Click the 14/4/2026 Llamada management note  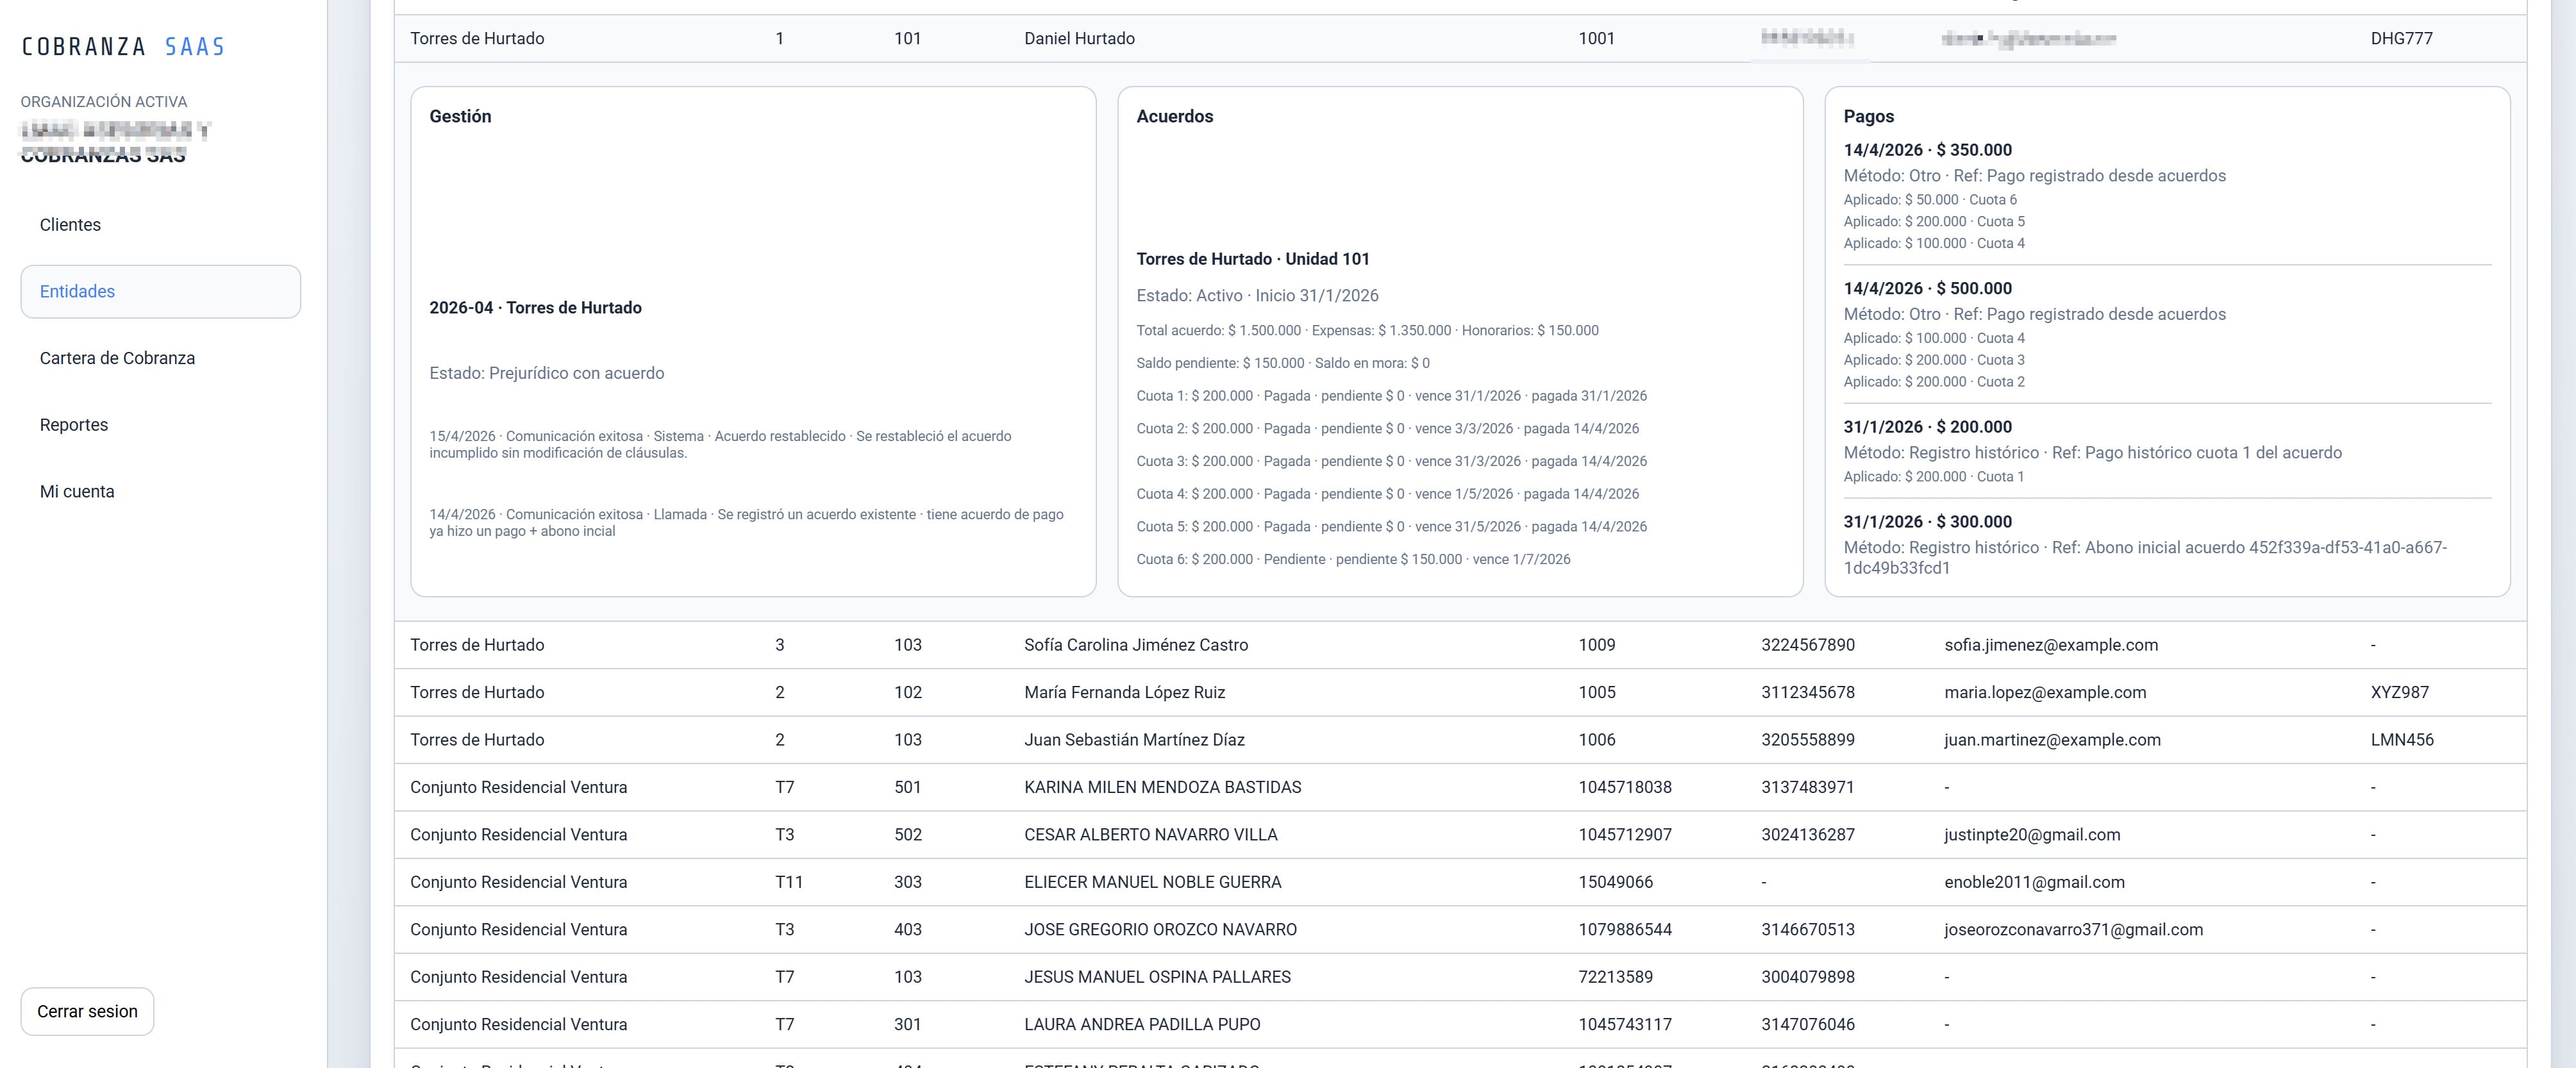746,522
